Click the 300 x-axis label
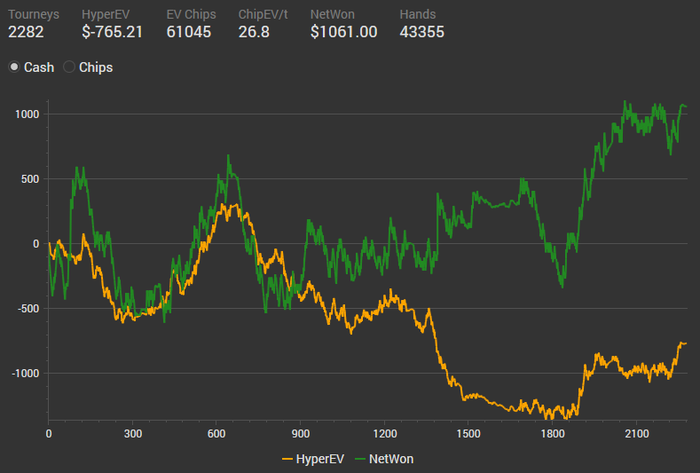 tap(133, 434)
